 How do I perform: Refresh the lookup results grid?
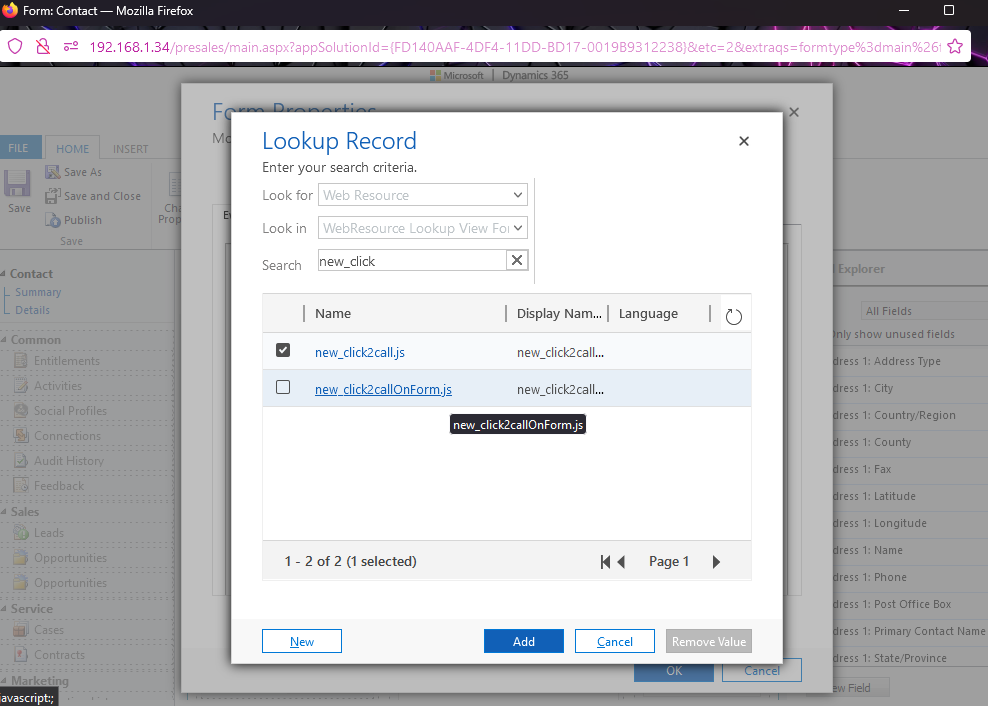(x=733, y=316)
